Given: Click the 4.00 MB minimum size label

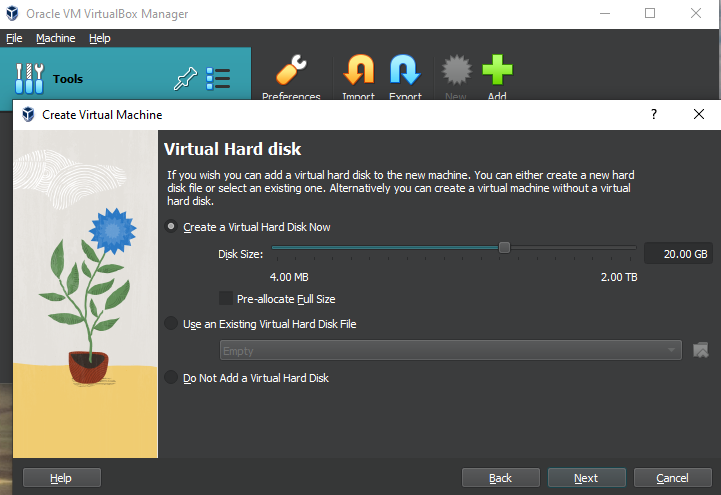Looking at the screenshot, I should coord(289,277).
